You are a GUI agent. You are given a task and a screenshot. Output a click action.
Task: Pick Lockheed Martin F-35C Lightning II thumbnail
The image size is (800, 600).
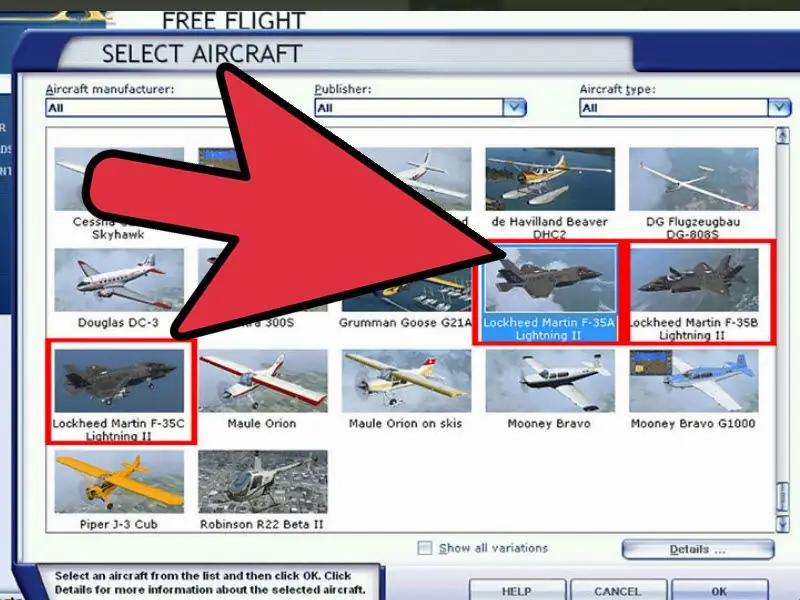coord(119,381)
